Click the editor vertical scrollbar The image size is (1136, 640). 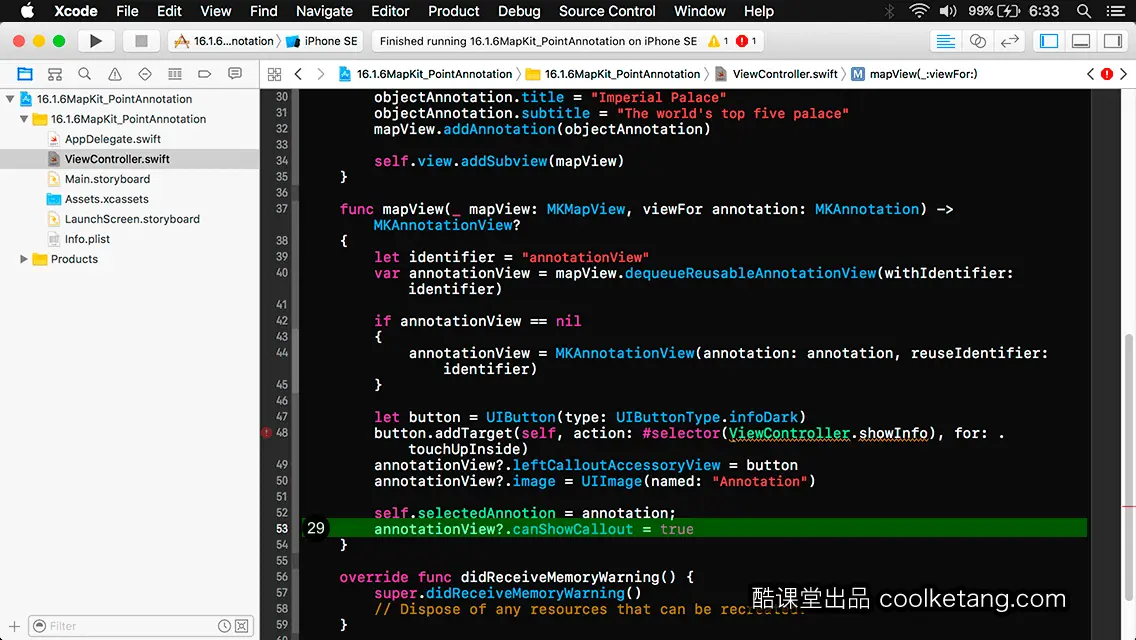click(x=1129, y=467)
